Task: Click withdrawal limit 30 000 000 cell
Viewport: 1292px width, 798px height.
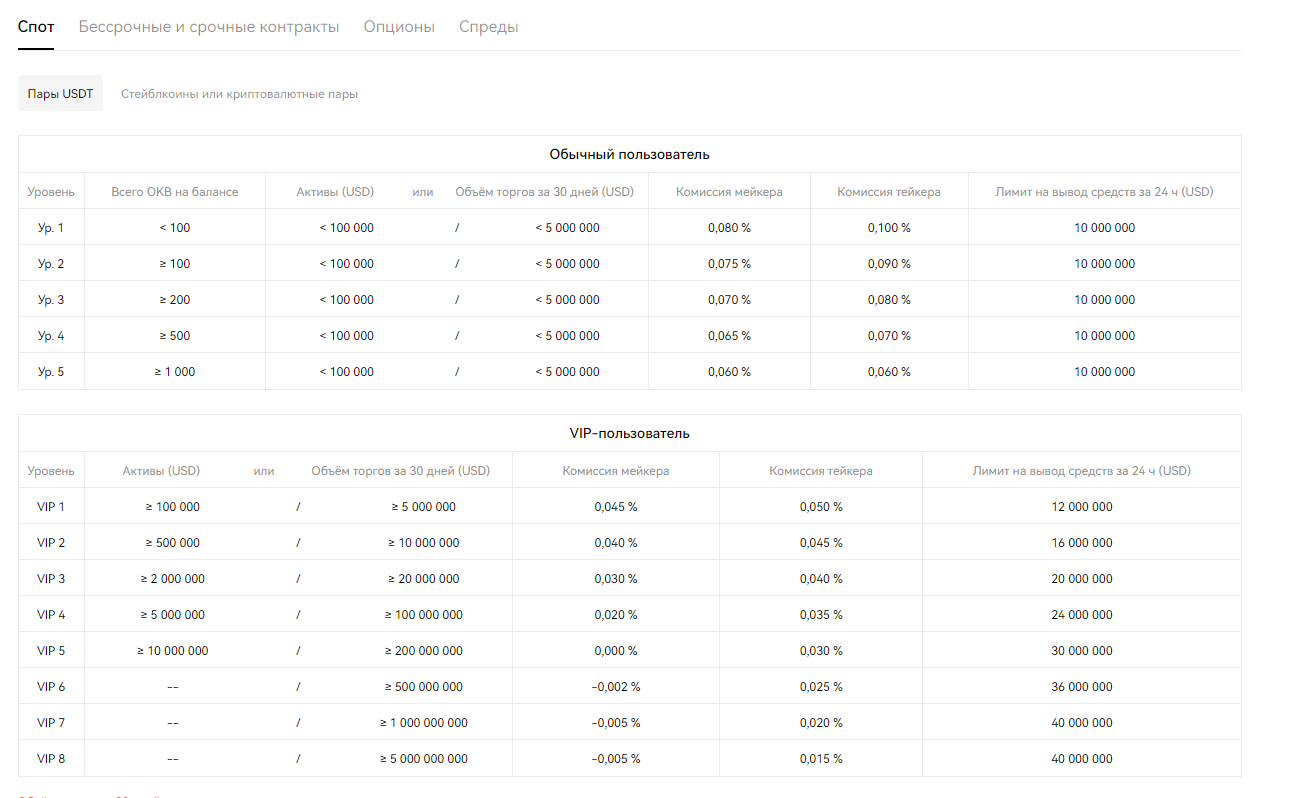Action: click(1082, 651)
